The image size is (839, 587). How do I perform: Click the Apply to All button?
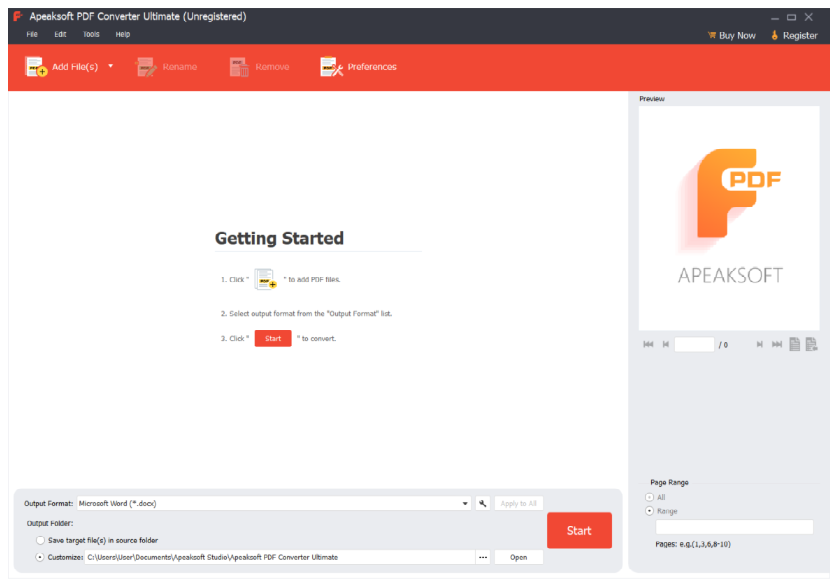[518, 504]
